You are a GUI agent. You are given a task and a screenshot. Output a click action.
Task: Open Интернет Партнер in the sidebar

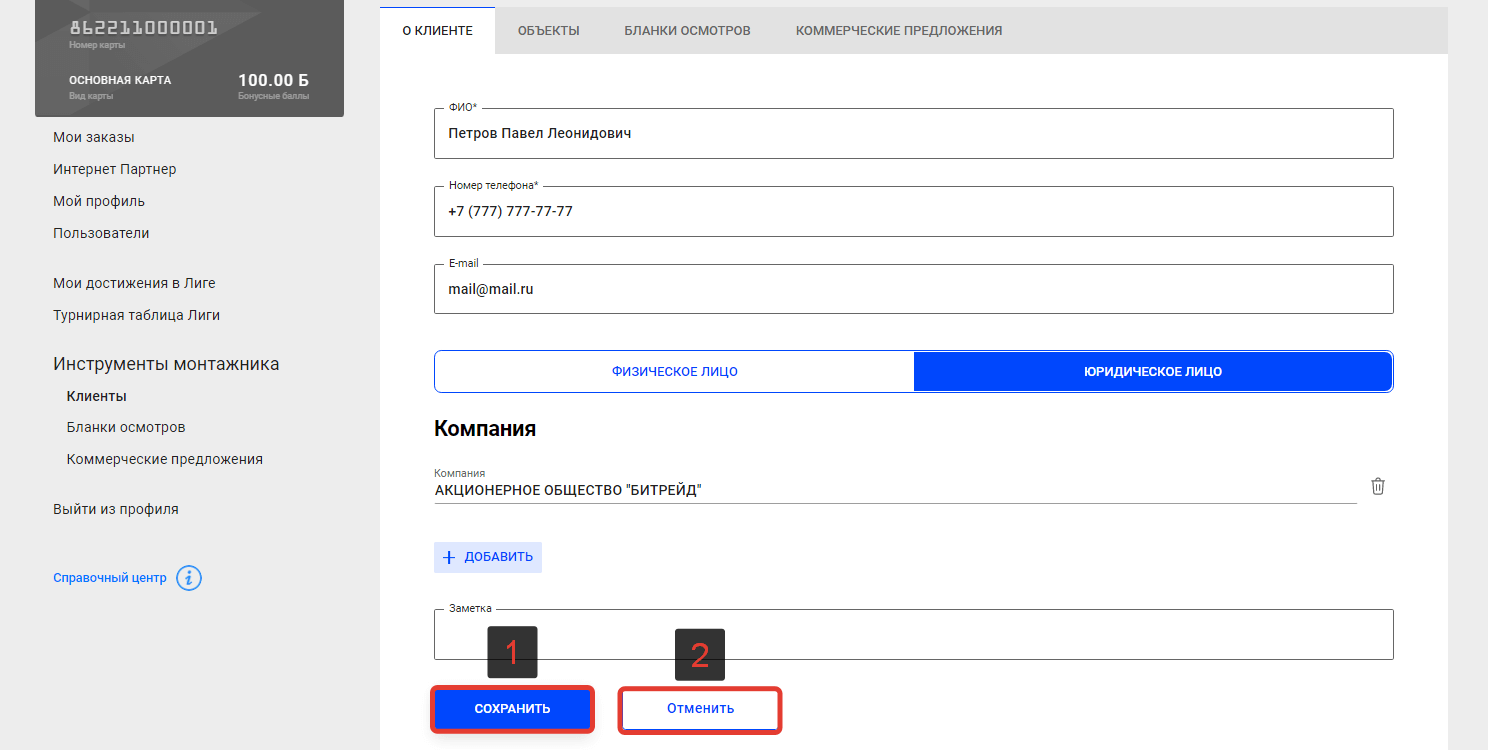114,169
